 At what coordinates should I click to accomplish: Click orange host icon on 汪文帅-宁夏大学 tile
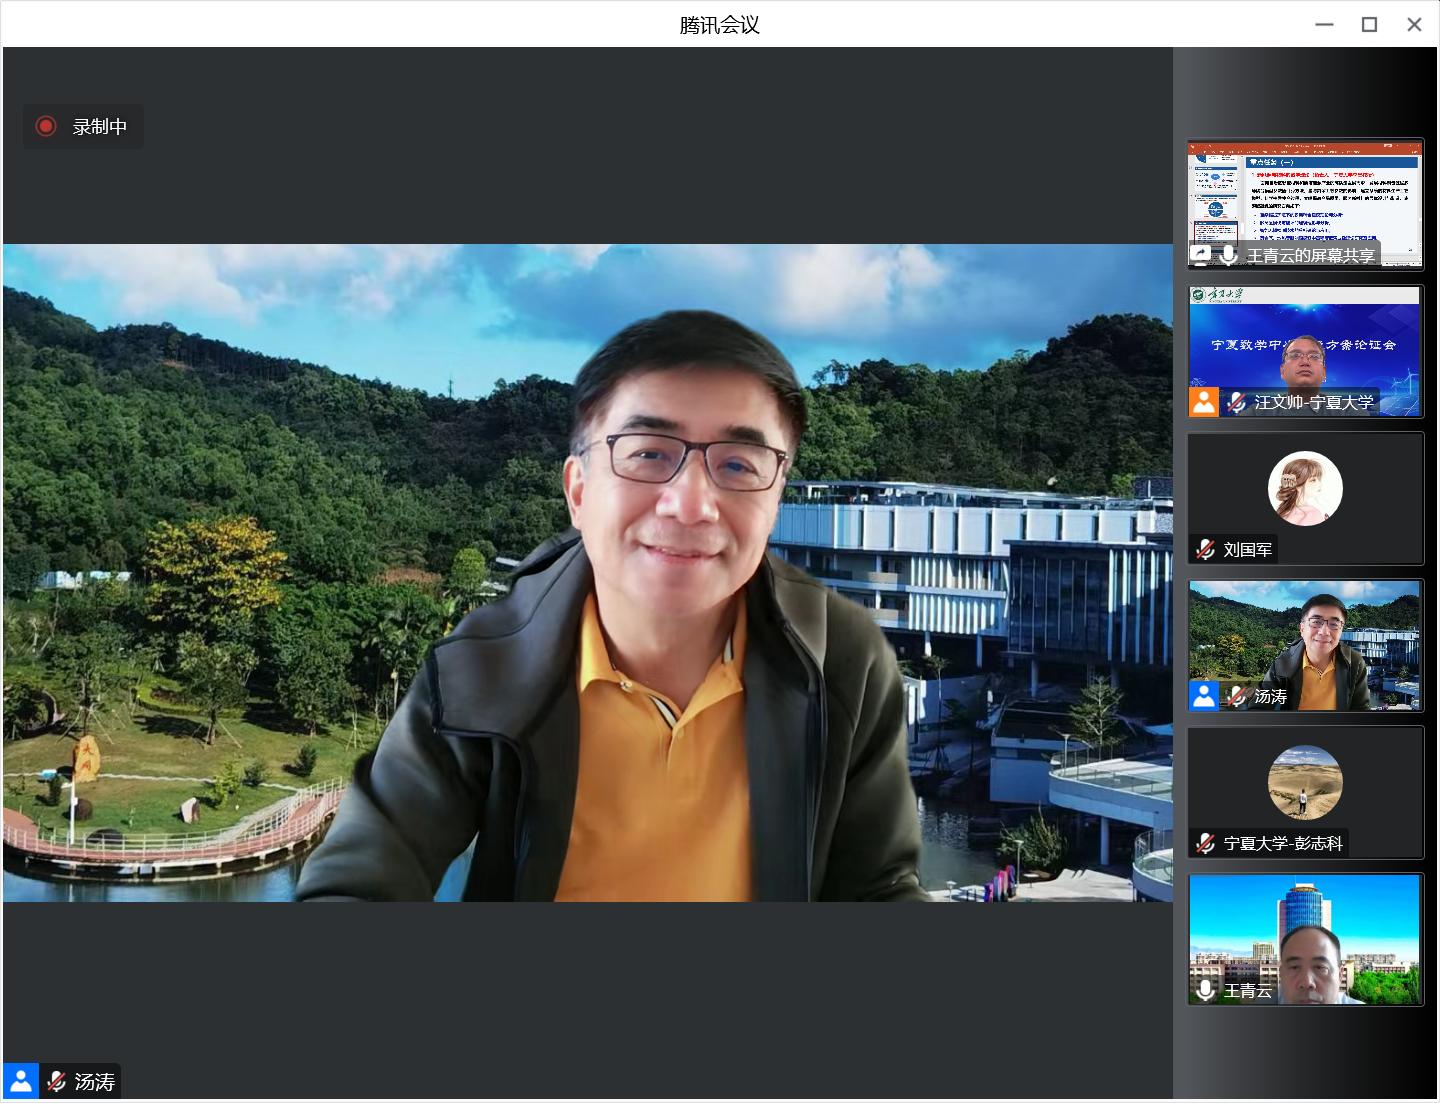(1204, 402)
